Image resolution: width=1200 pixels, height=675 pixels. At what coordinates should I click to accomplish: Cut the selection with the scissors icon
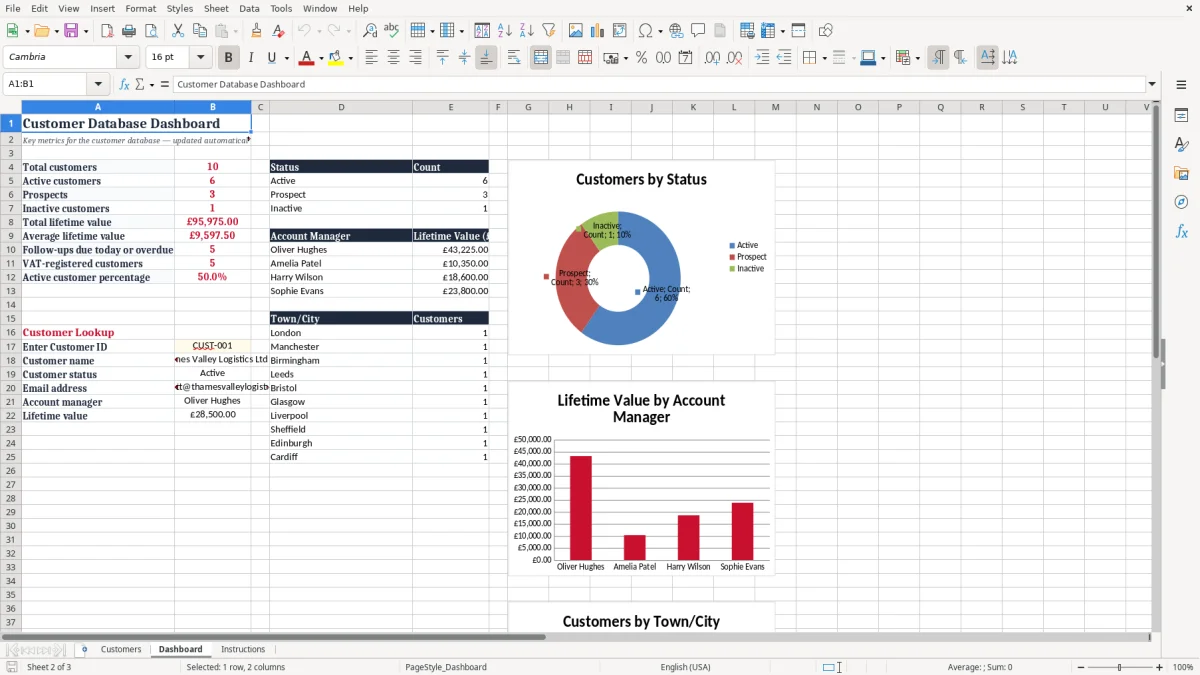click(177, 31)
